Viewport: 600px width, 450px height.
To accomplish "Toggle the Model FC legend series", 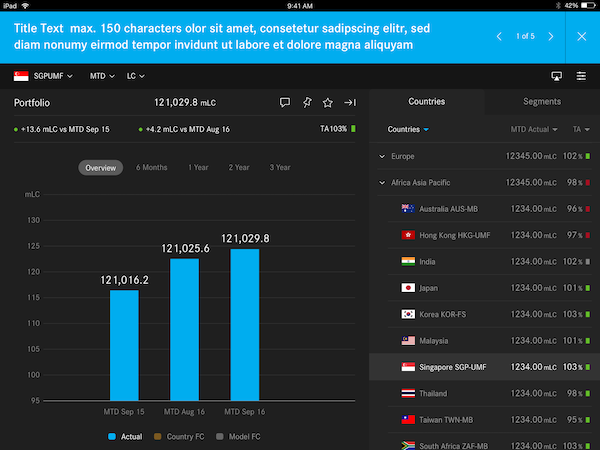I will [x=238, y=437].
